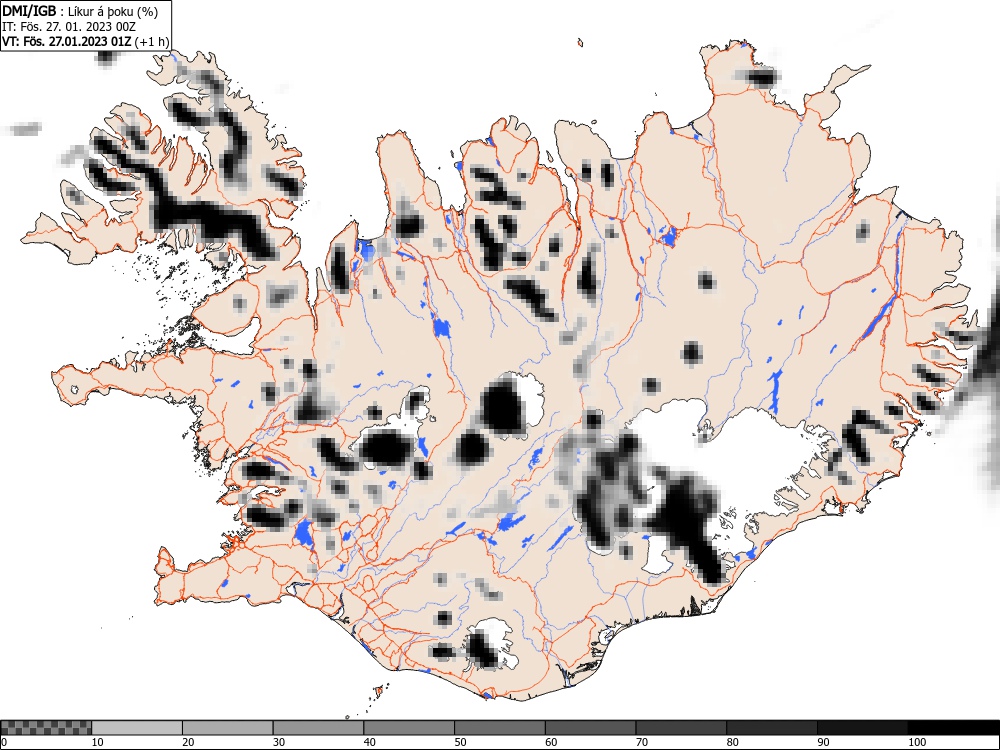Screen dimensions: 1000x750
Task: Click the legend label '10'
Action: point(98,742)
